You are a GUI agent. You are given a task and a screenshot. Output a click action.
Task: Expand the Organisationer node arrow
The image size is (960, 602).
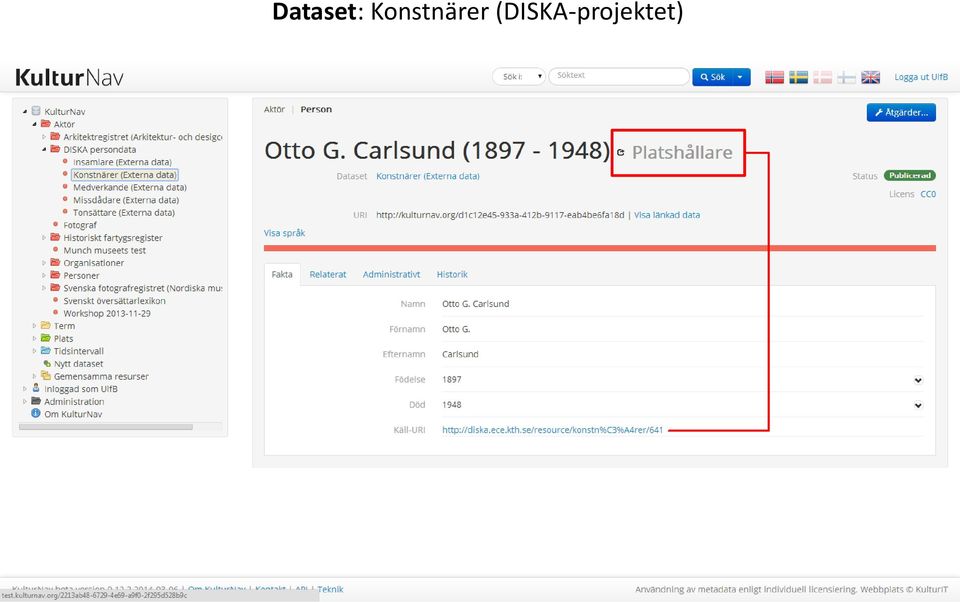[44, 263]
